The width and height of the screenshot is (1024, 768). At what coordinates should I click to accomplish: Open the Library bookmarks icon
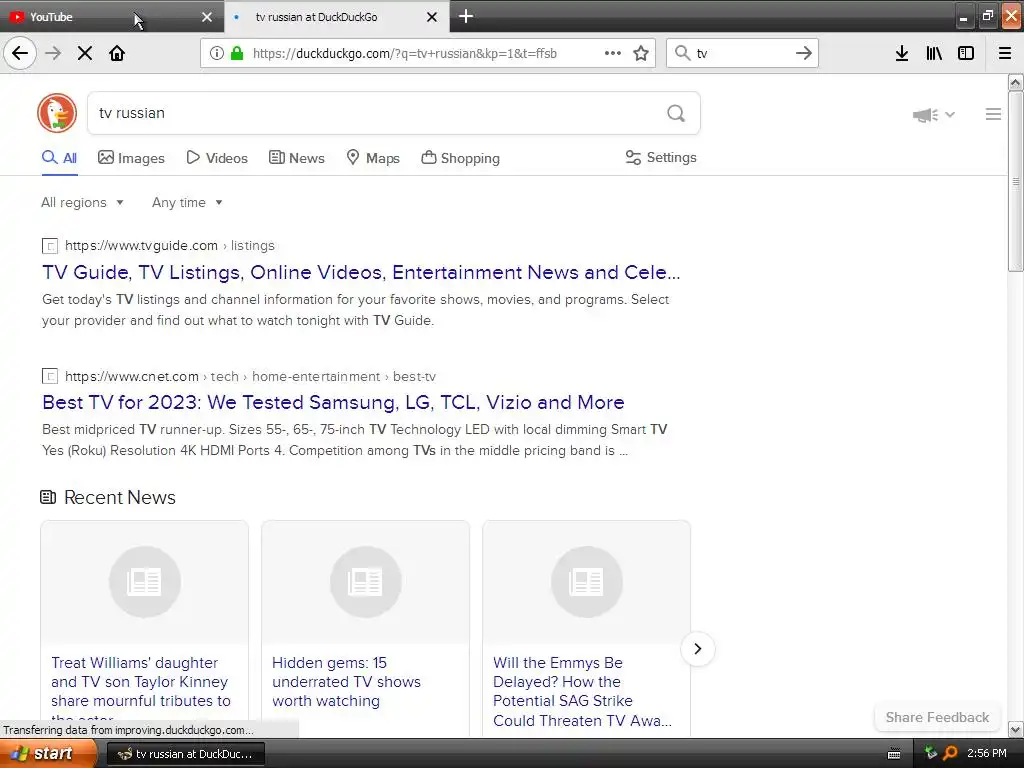(x=934, y=53)
